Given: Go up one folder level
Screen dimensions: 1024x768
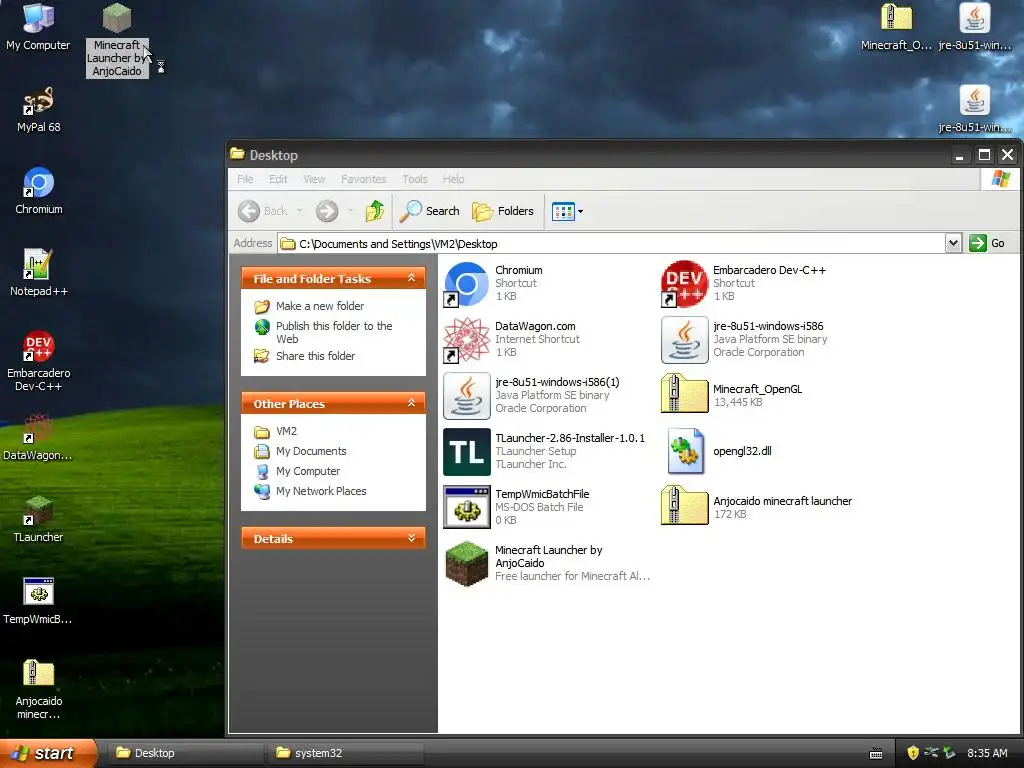Looking at the screenshot, I should (x=375, y=211).
